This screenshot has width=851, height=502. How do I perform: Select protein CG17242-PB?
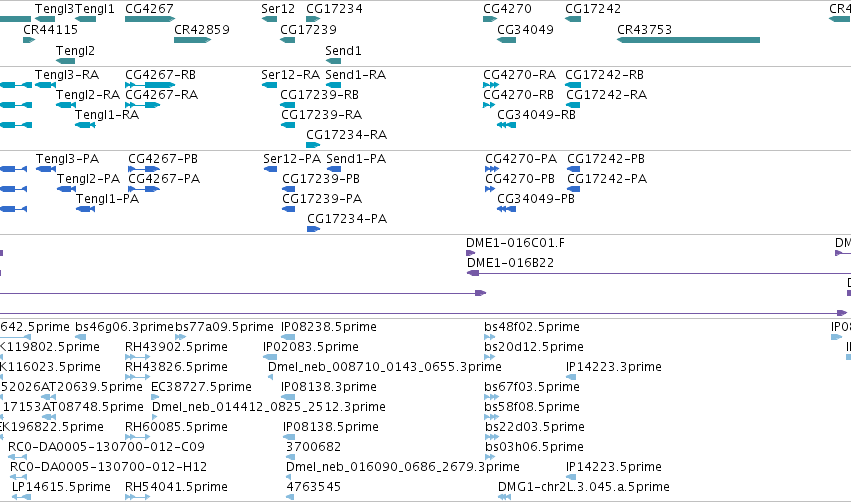(x=606, y=158)
